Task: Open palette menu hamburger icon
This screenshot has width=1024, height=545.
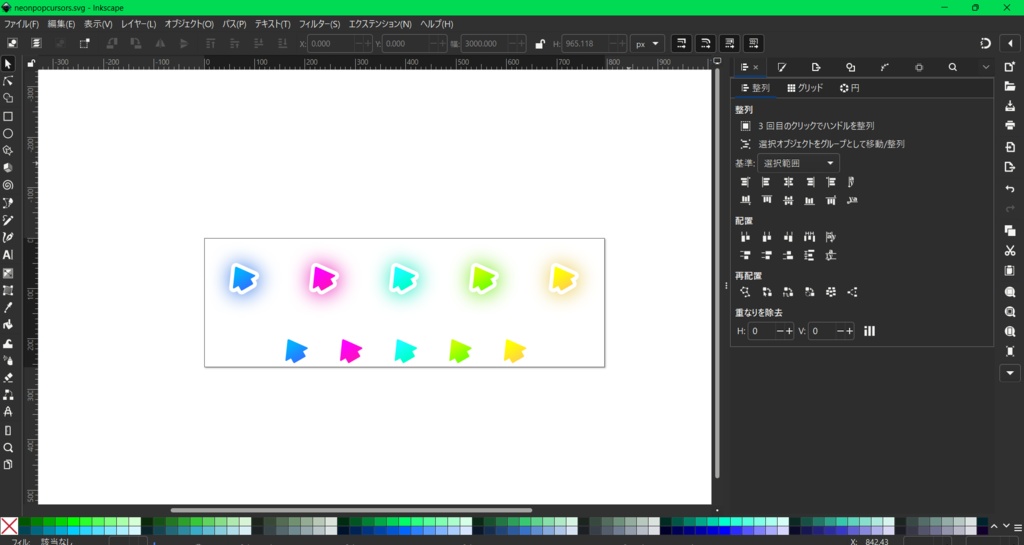Action: click(x=1017, y=527)
